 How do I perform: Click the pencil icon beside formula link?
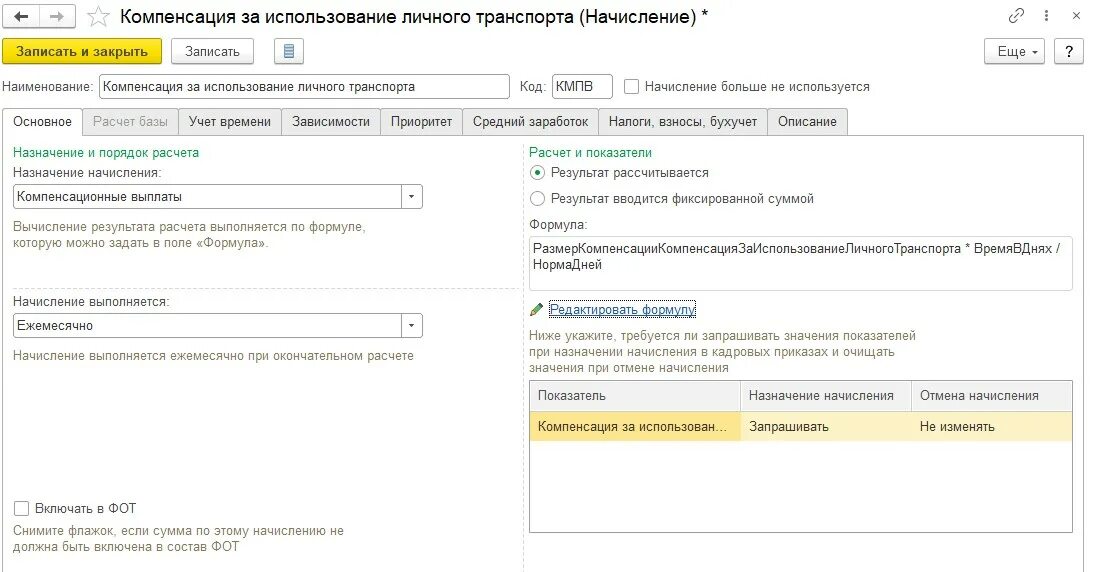[537, 310]
